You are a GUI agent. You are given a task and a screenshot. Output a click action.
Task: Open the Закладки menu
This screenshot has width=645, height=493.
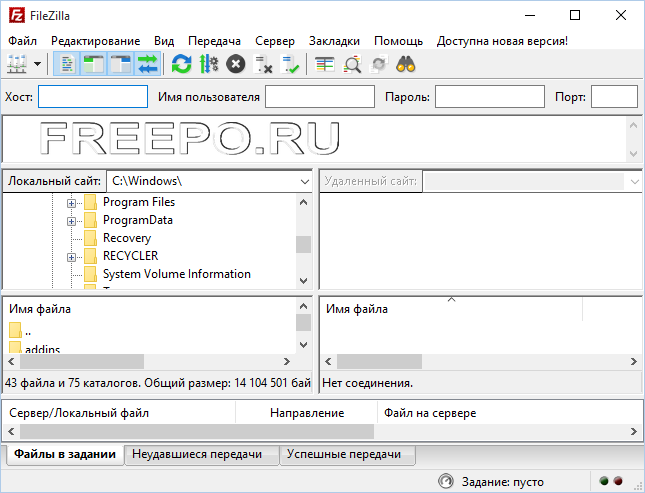(x=334, y=41)
